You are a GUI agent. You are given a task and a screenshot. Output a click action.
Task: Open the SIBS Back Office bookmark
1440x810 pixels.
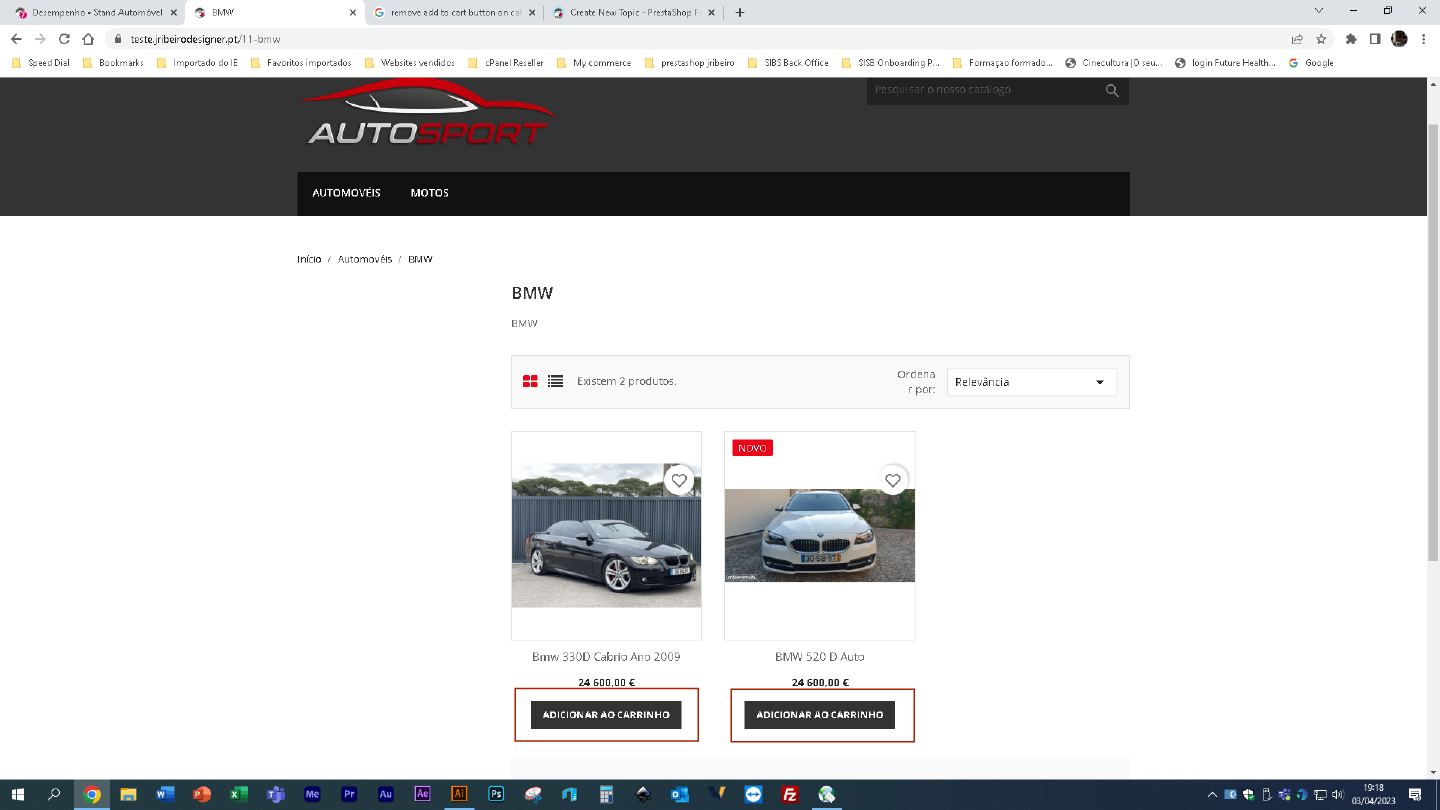[788, 62]
